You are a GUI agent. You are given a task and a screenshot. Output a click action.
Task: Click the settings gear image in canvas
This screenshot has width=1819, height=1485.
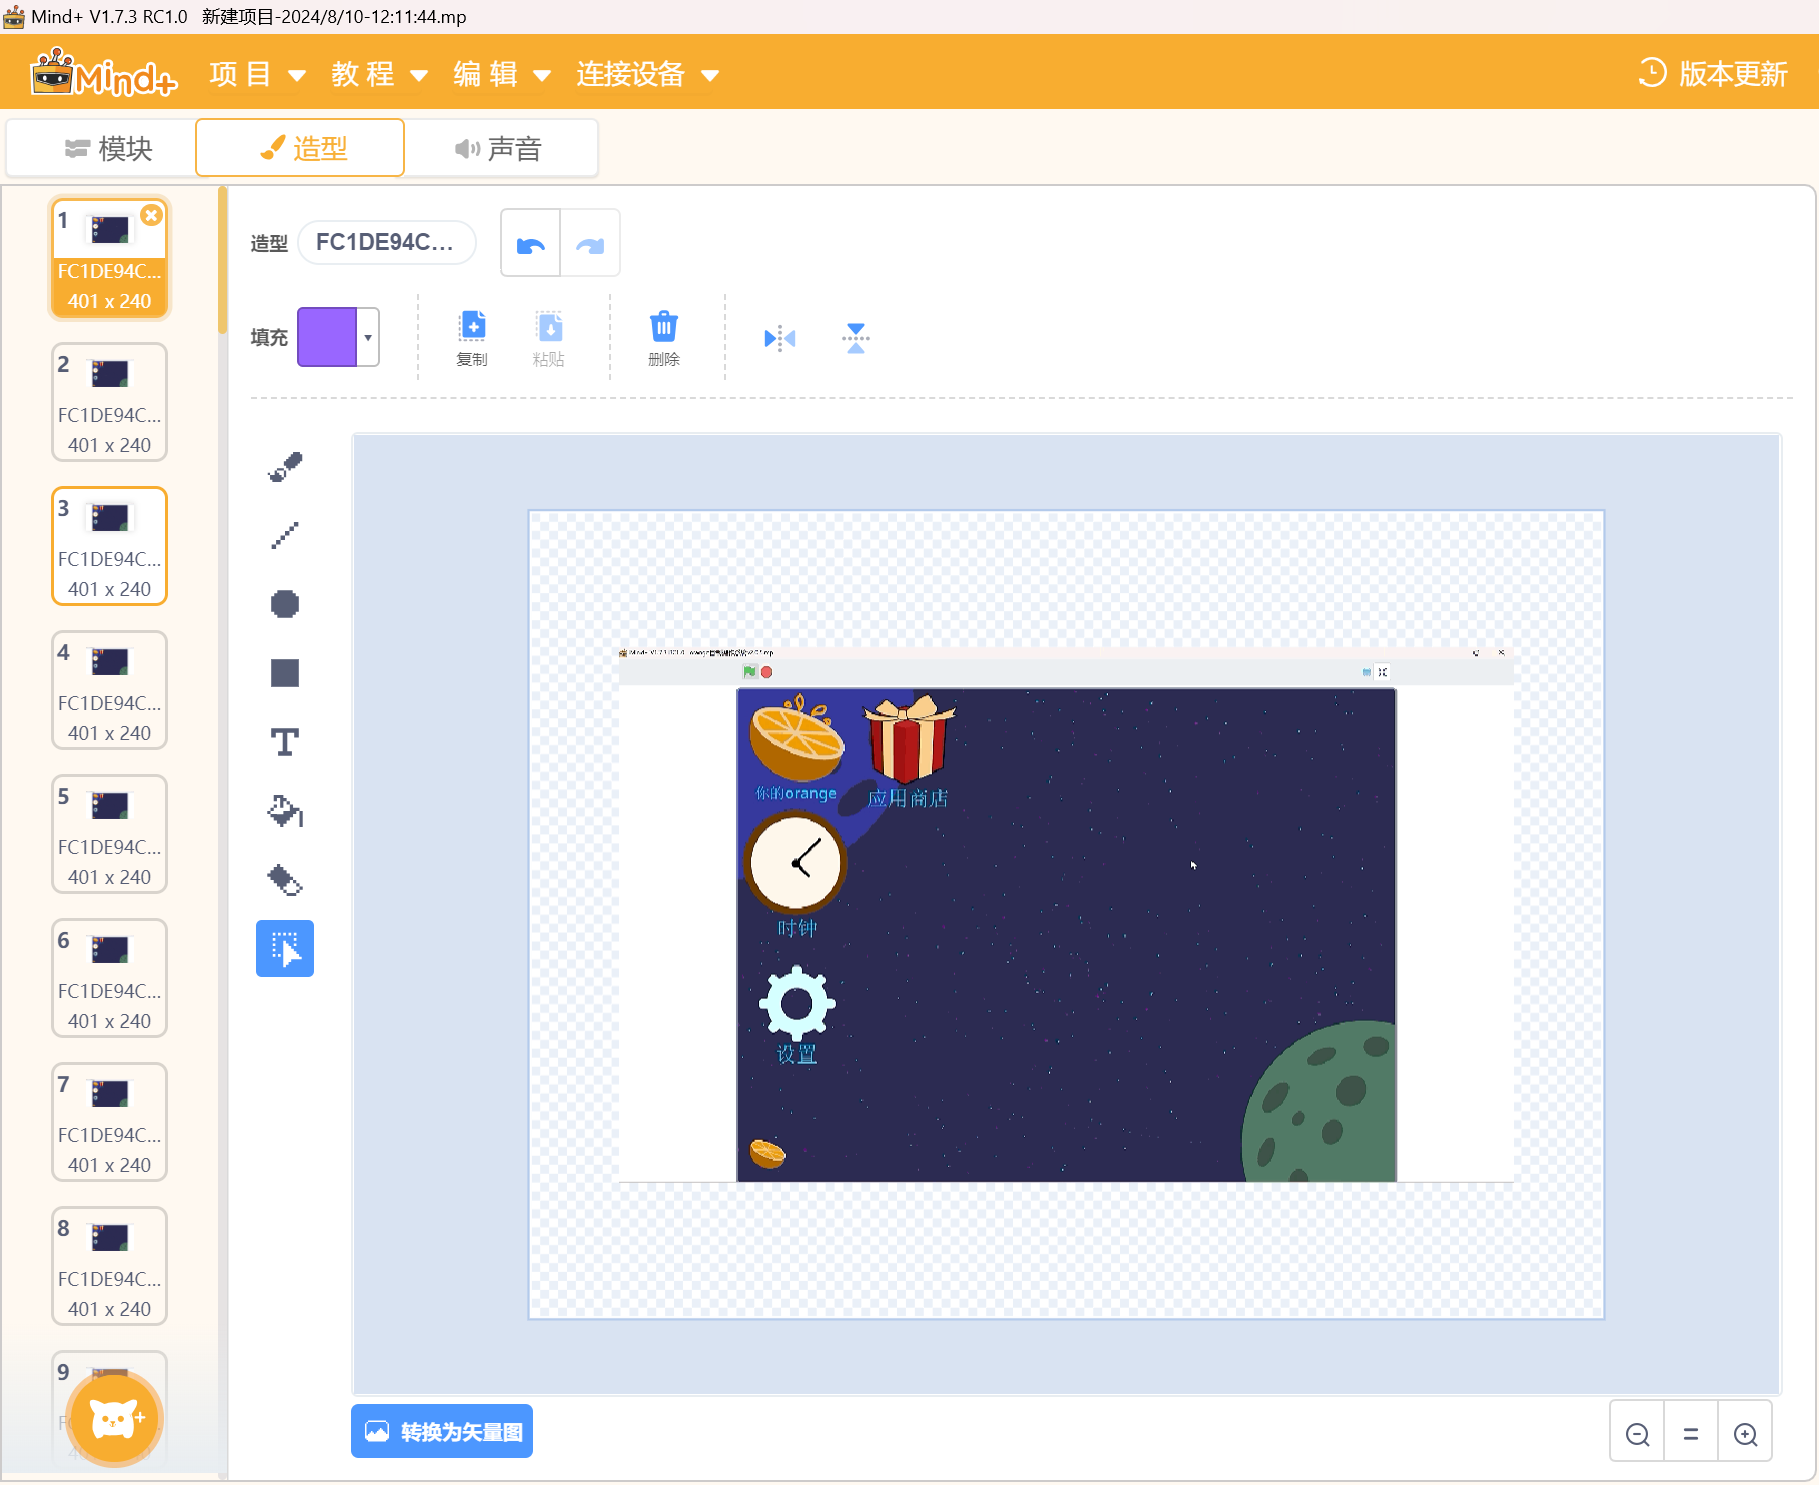point(797,1003)
